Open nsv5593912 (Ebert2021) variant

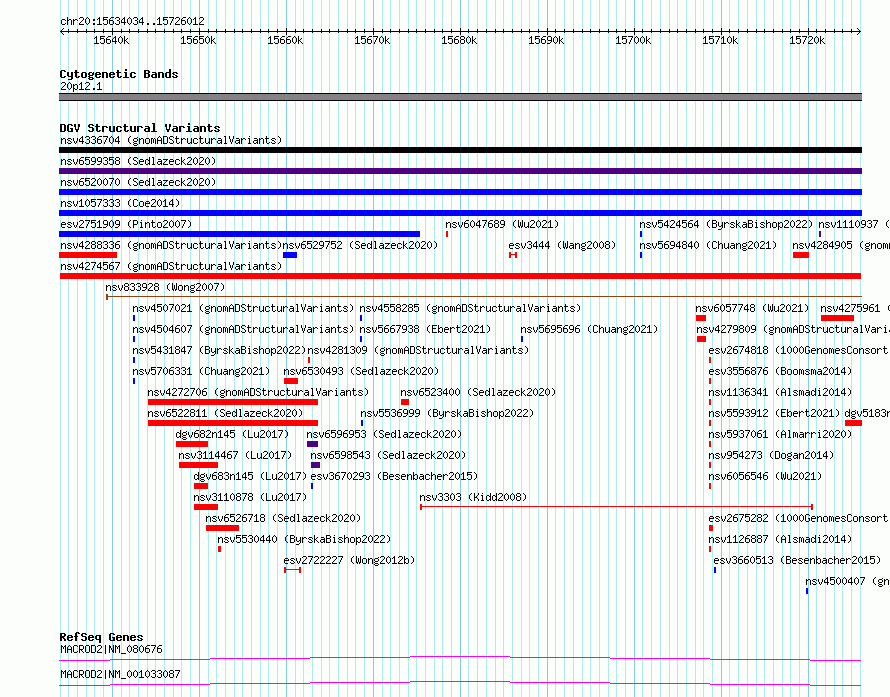(774, 413)
